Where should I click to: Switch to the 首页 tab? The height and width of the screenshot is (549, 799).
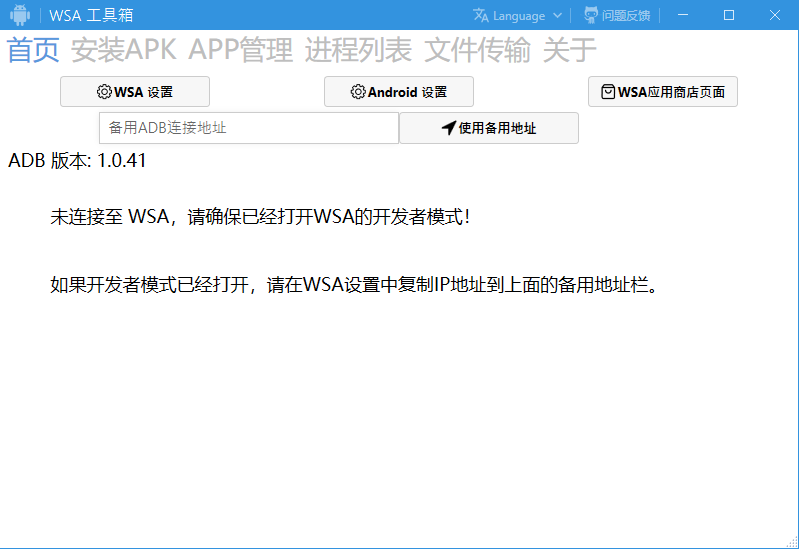(x=33, y=50)
